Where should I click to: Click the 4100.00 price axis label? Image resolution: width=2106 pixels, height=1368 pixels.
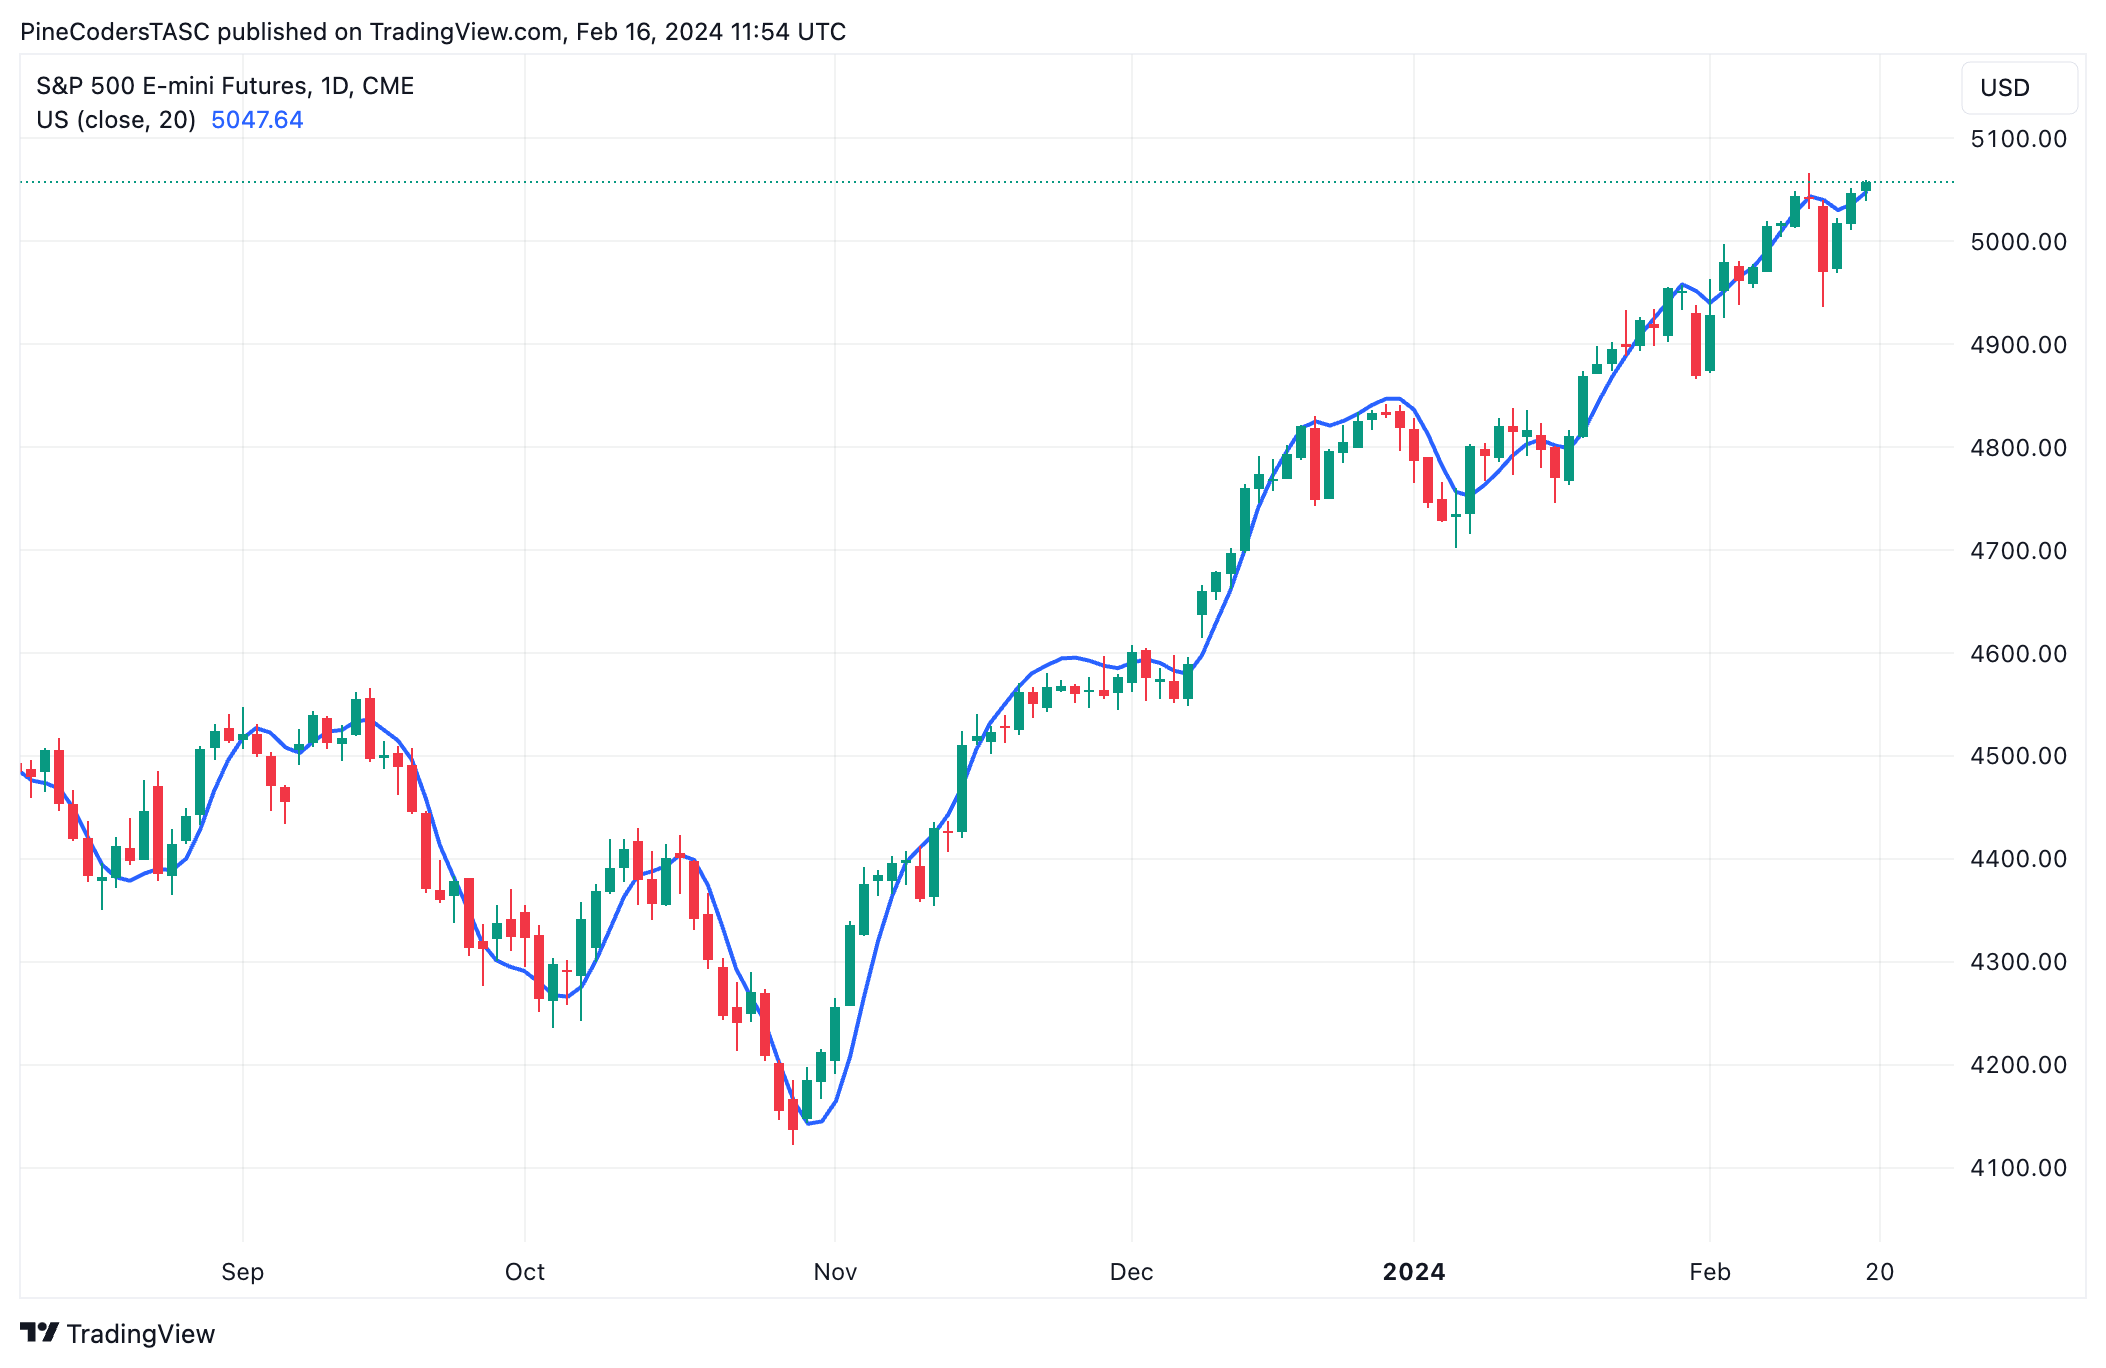[2018, 1168]
